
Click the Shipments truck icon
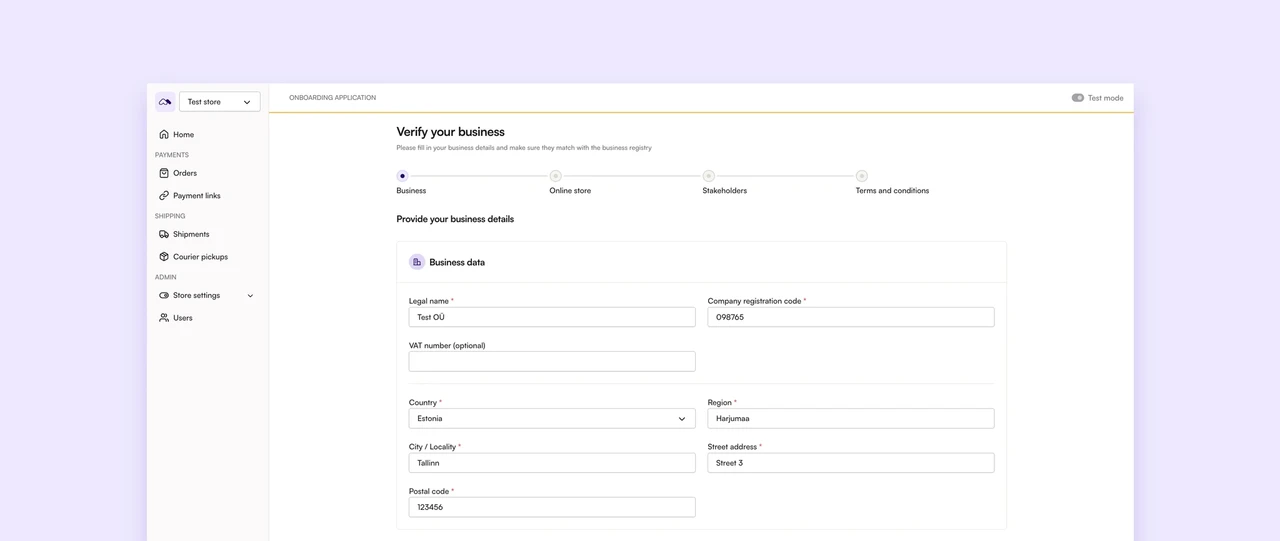tap(164, 234)
